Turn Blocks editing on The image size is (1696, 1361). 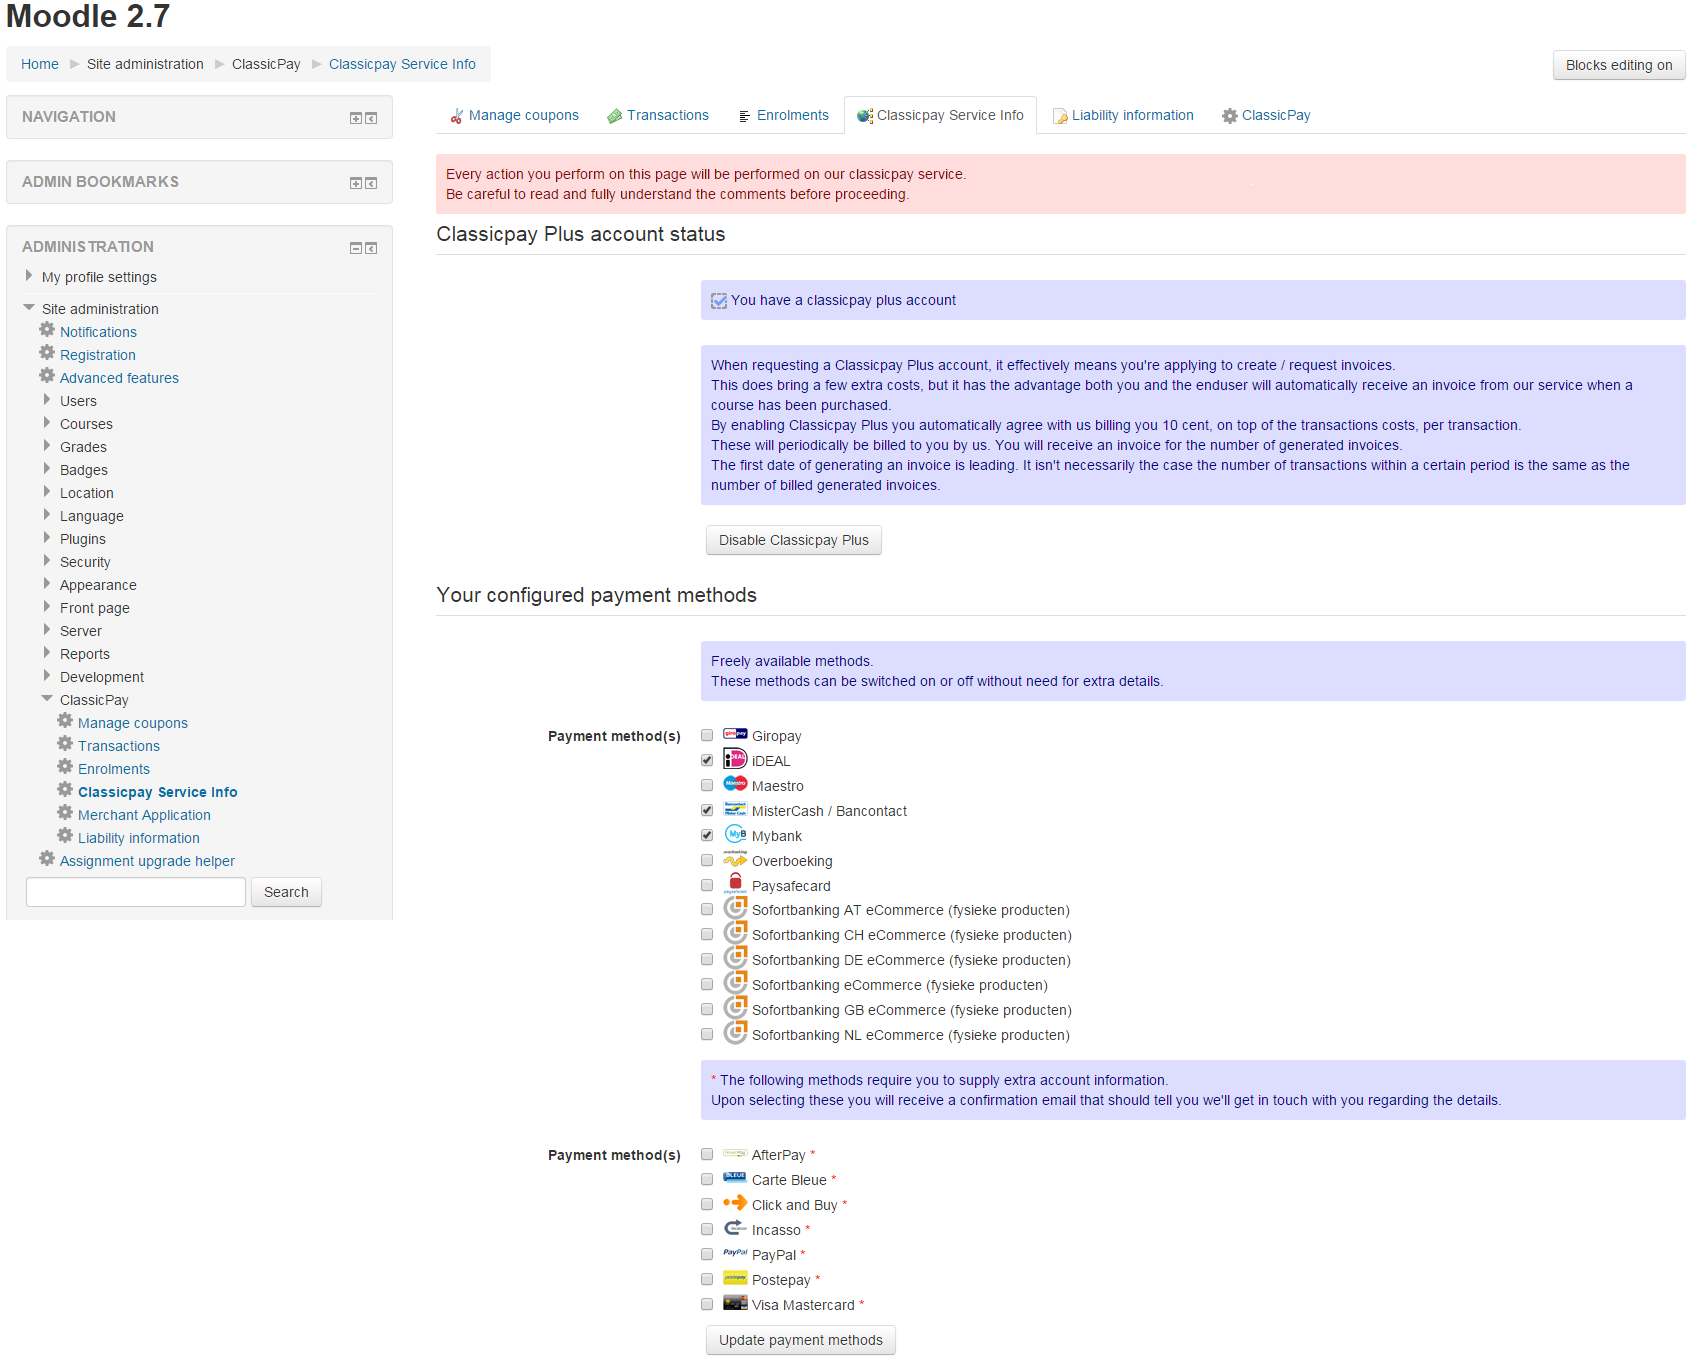coord(1619,65)
